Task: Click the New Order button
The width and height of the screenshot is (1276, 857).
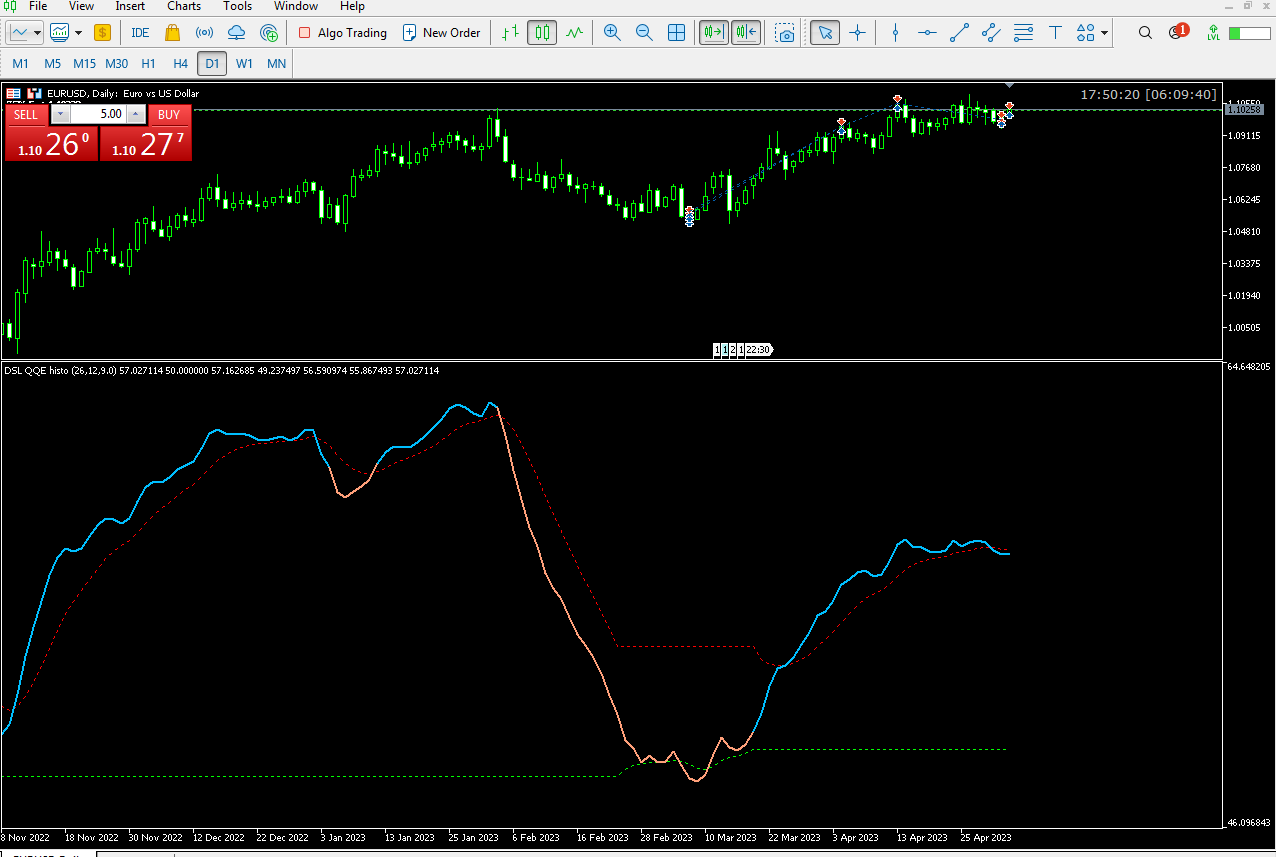Action: (x=441, y=33)
